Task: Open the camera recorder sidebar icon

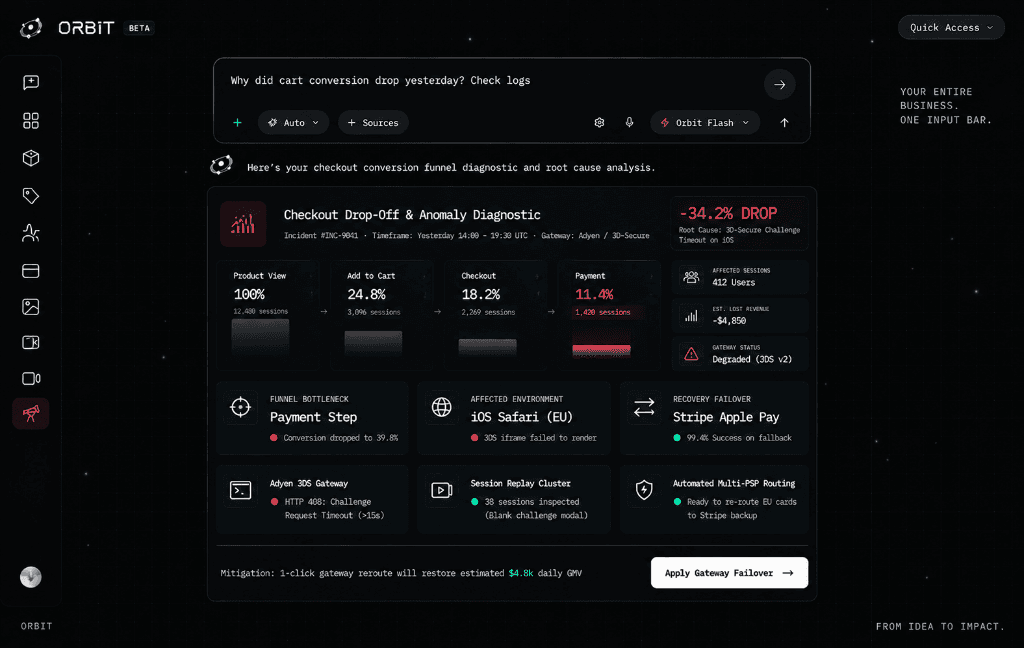Action: (31, 378)
